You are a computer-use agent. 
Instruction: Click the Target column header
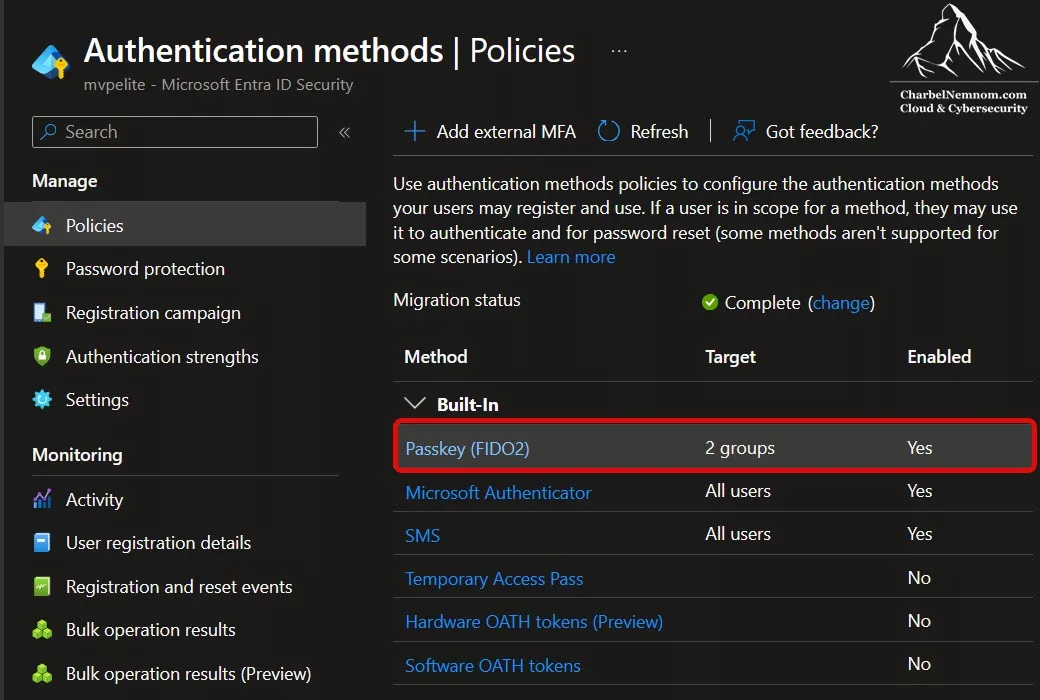click(730, 356)
